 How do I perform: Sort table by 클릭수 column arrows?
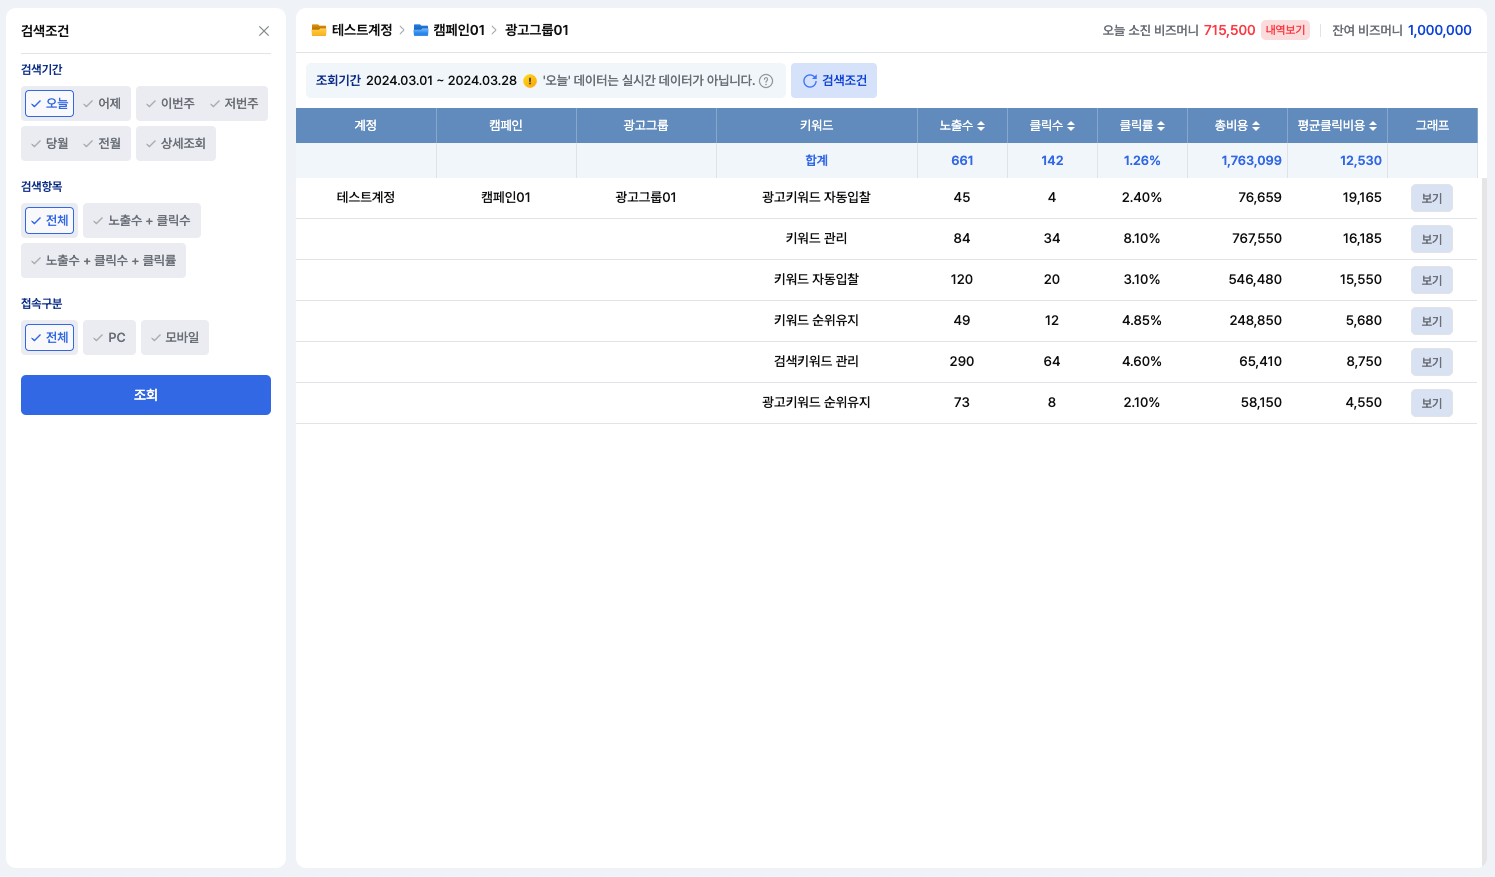tap(1071, 126)
